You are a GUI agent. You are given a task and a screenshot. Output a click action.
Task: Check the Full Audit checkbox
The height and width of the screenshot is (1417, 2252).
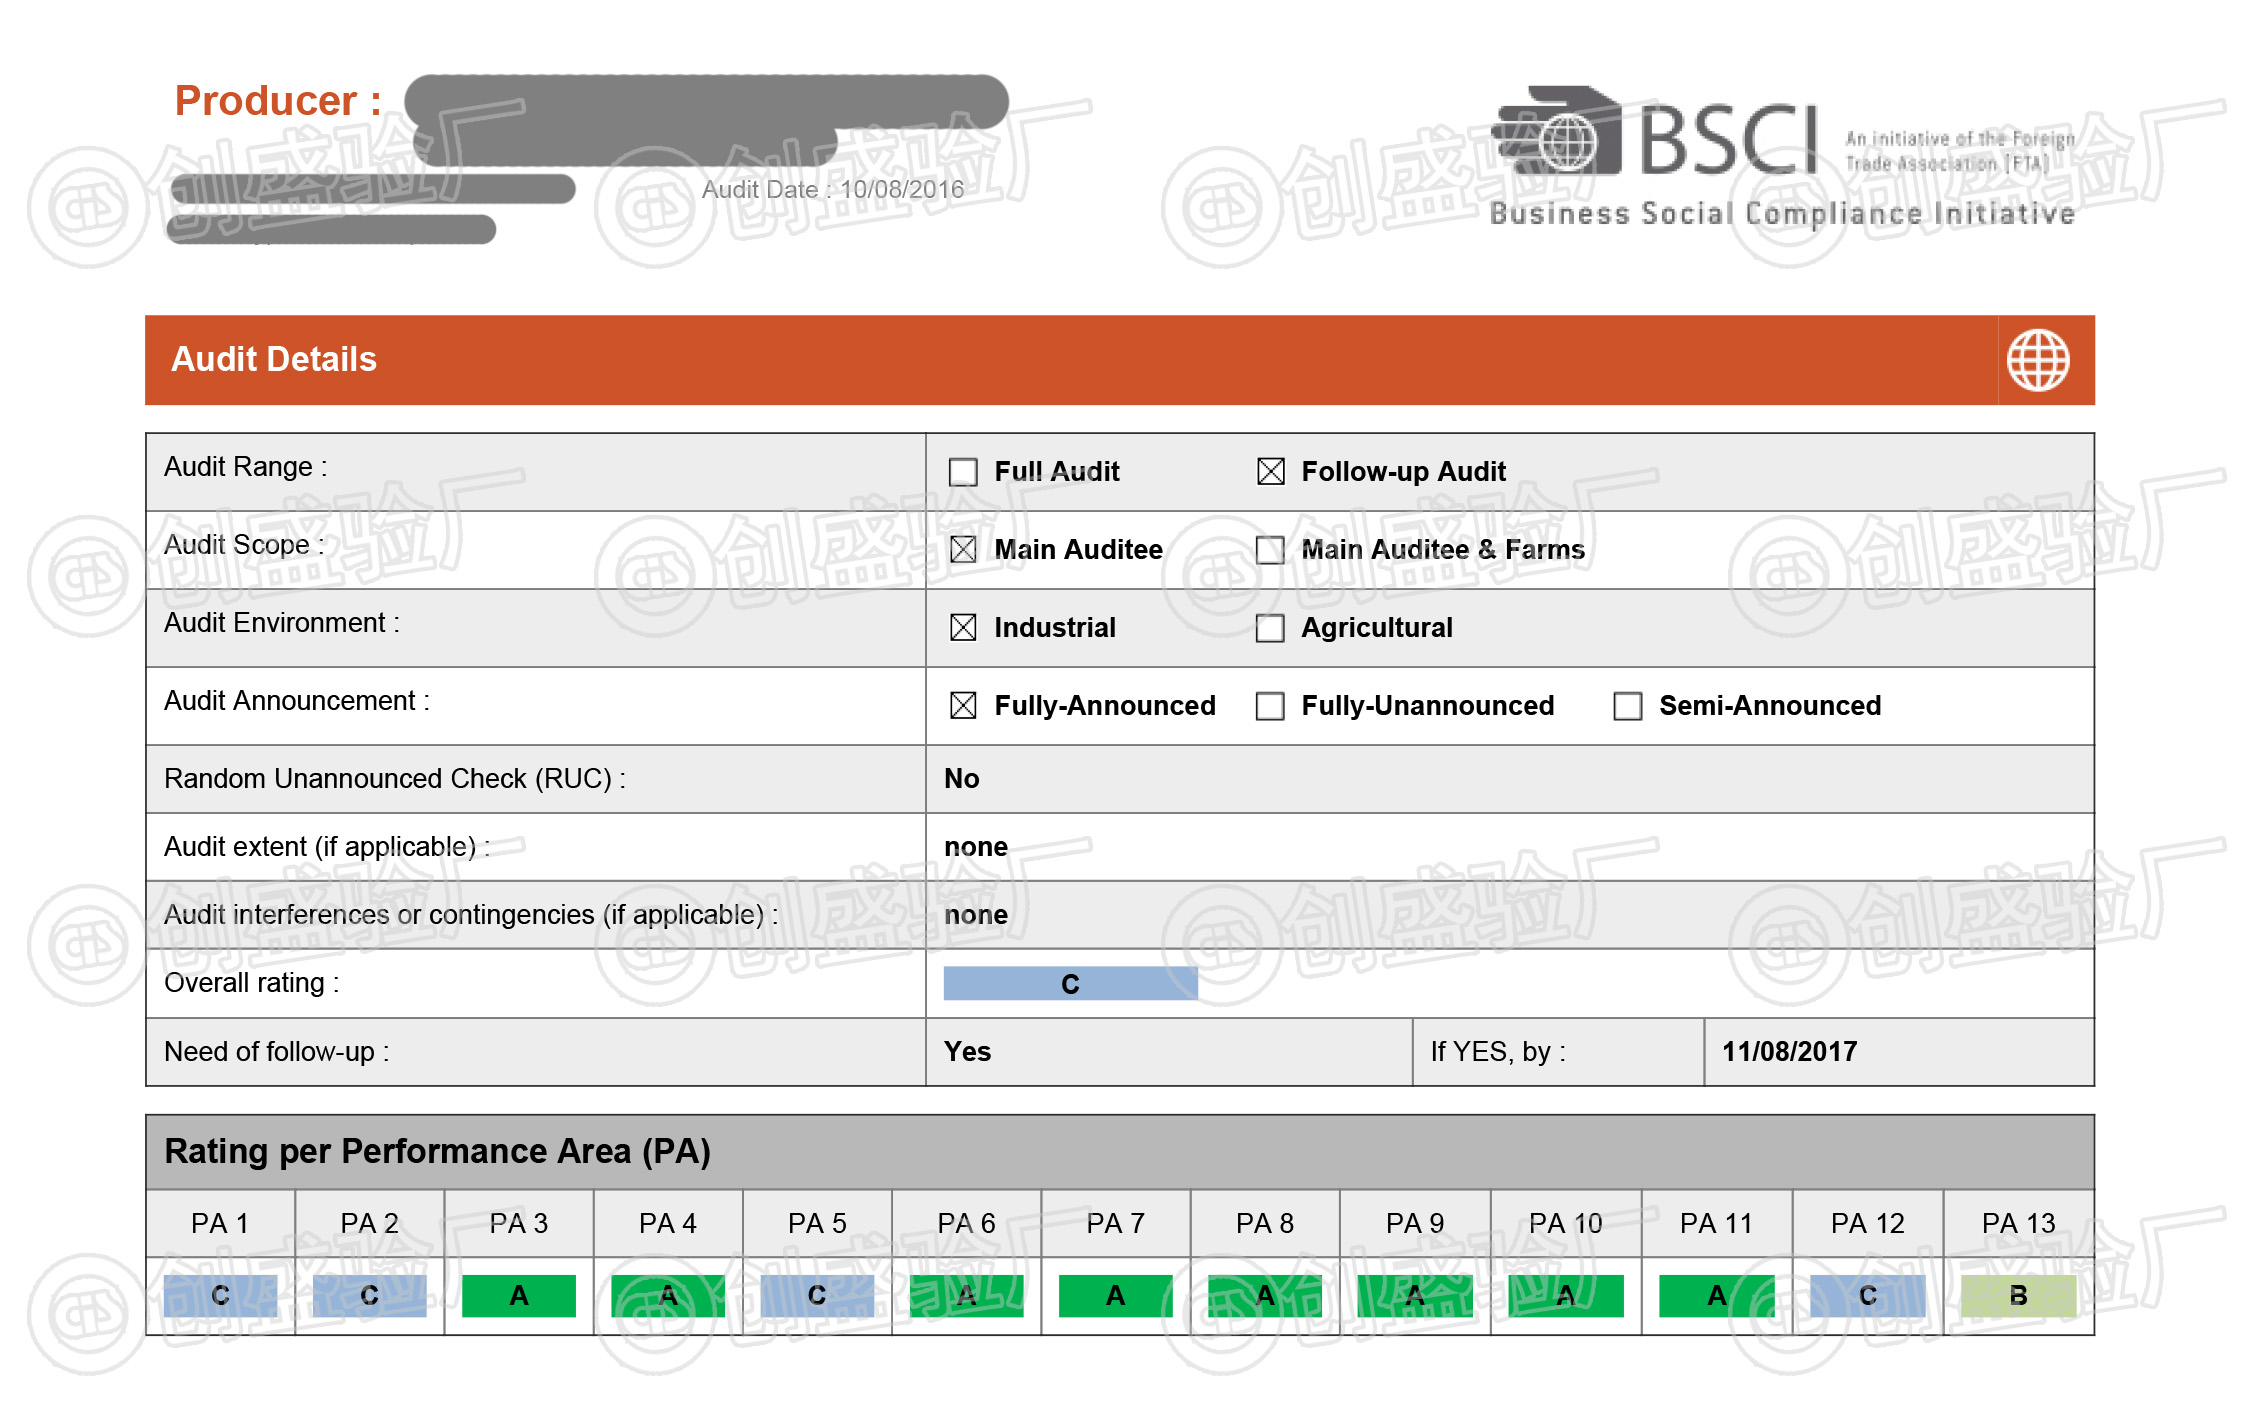[962, 472]
